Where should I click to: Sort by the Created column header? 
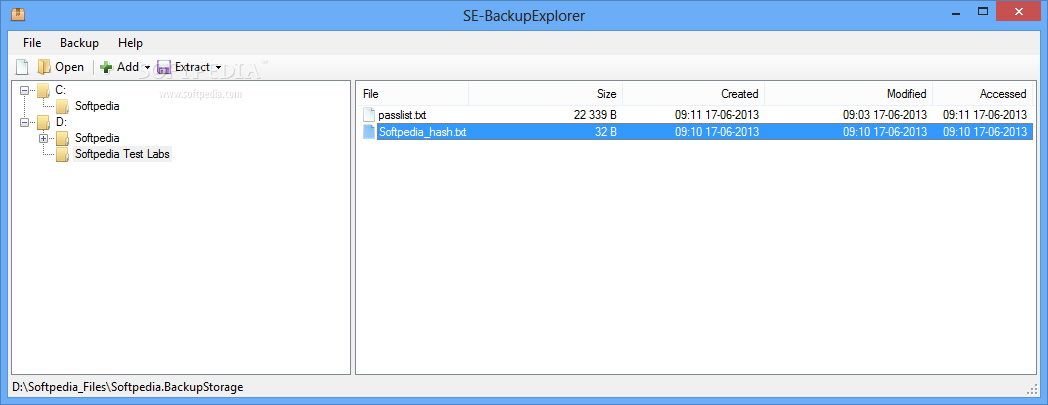(694, 94)
